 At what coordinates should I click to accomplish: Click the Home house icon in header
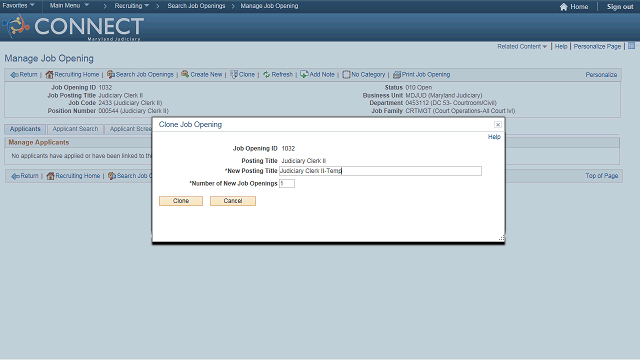click(x=564, y=7)
